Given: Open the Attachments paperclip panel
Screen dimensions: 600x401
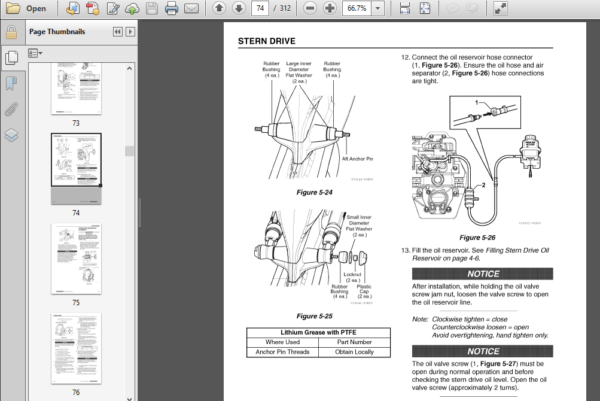Looking at the screenshot, I should coord(11,109).
